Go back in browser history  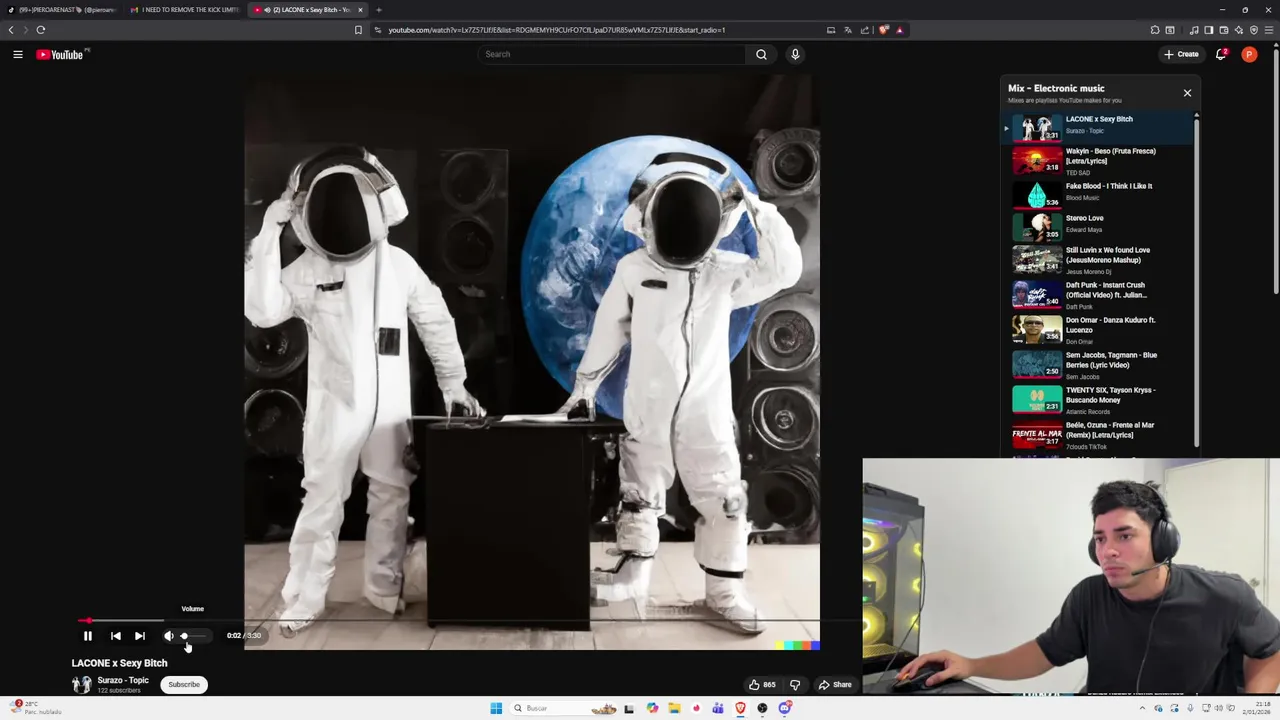click(11, 30)
